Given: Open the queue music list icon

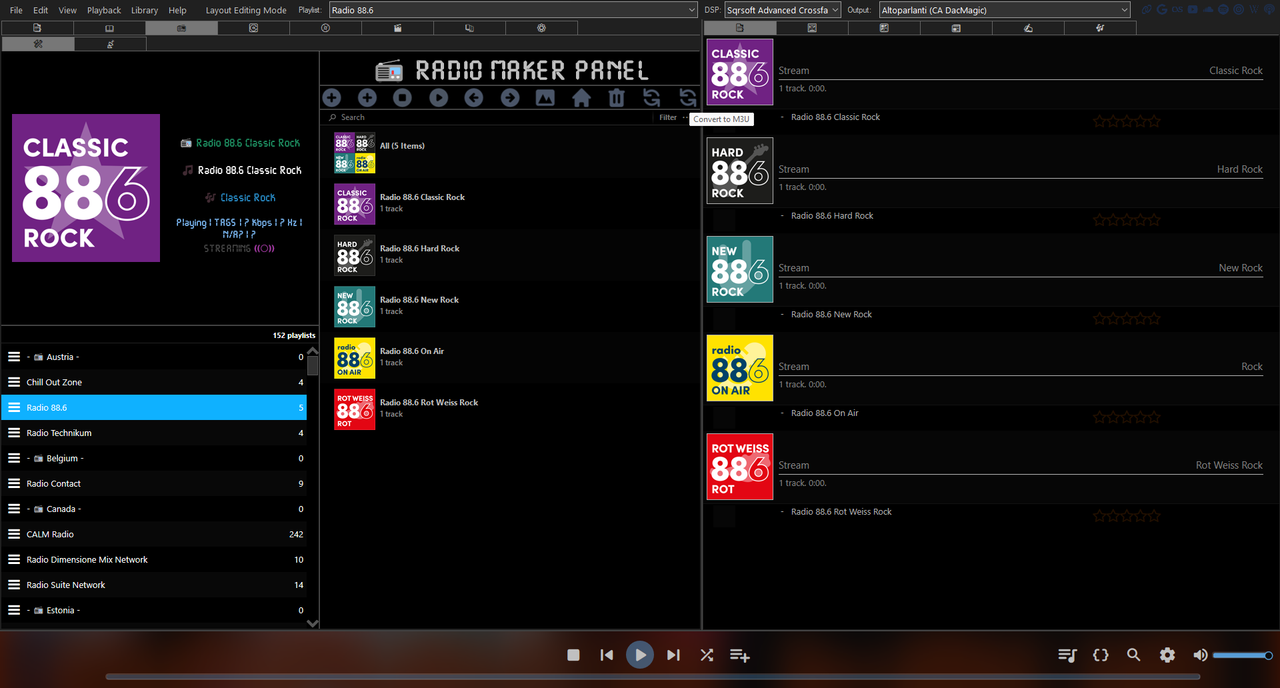Looking at the screenshot, I should click(x=1068, y=655).
